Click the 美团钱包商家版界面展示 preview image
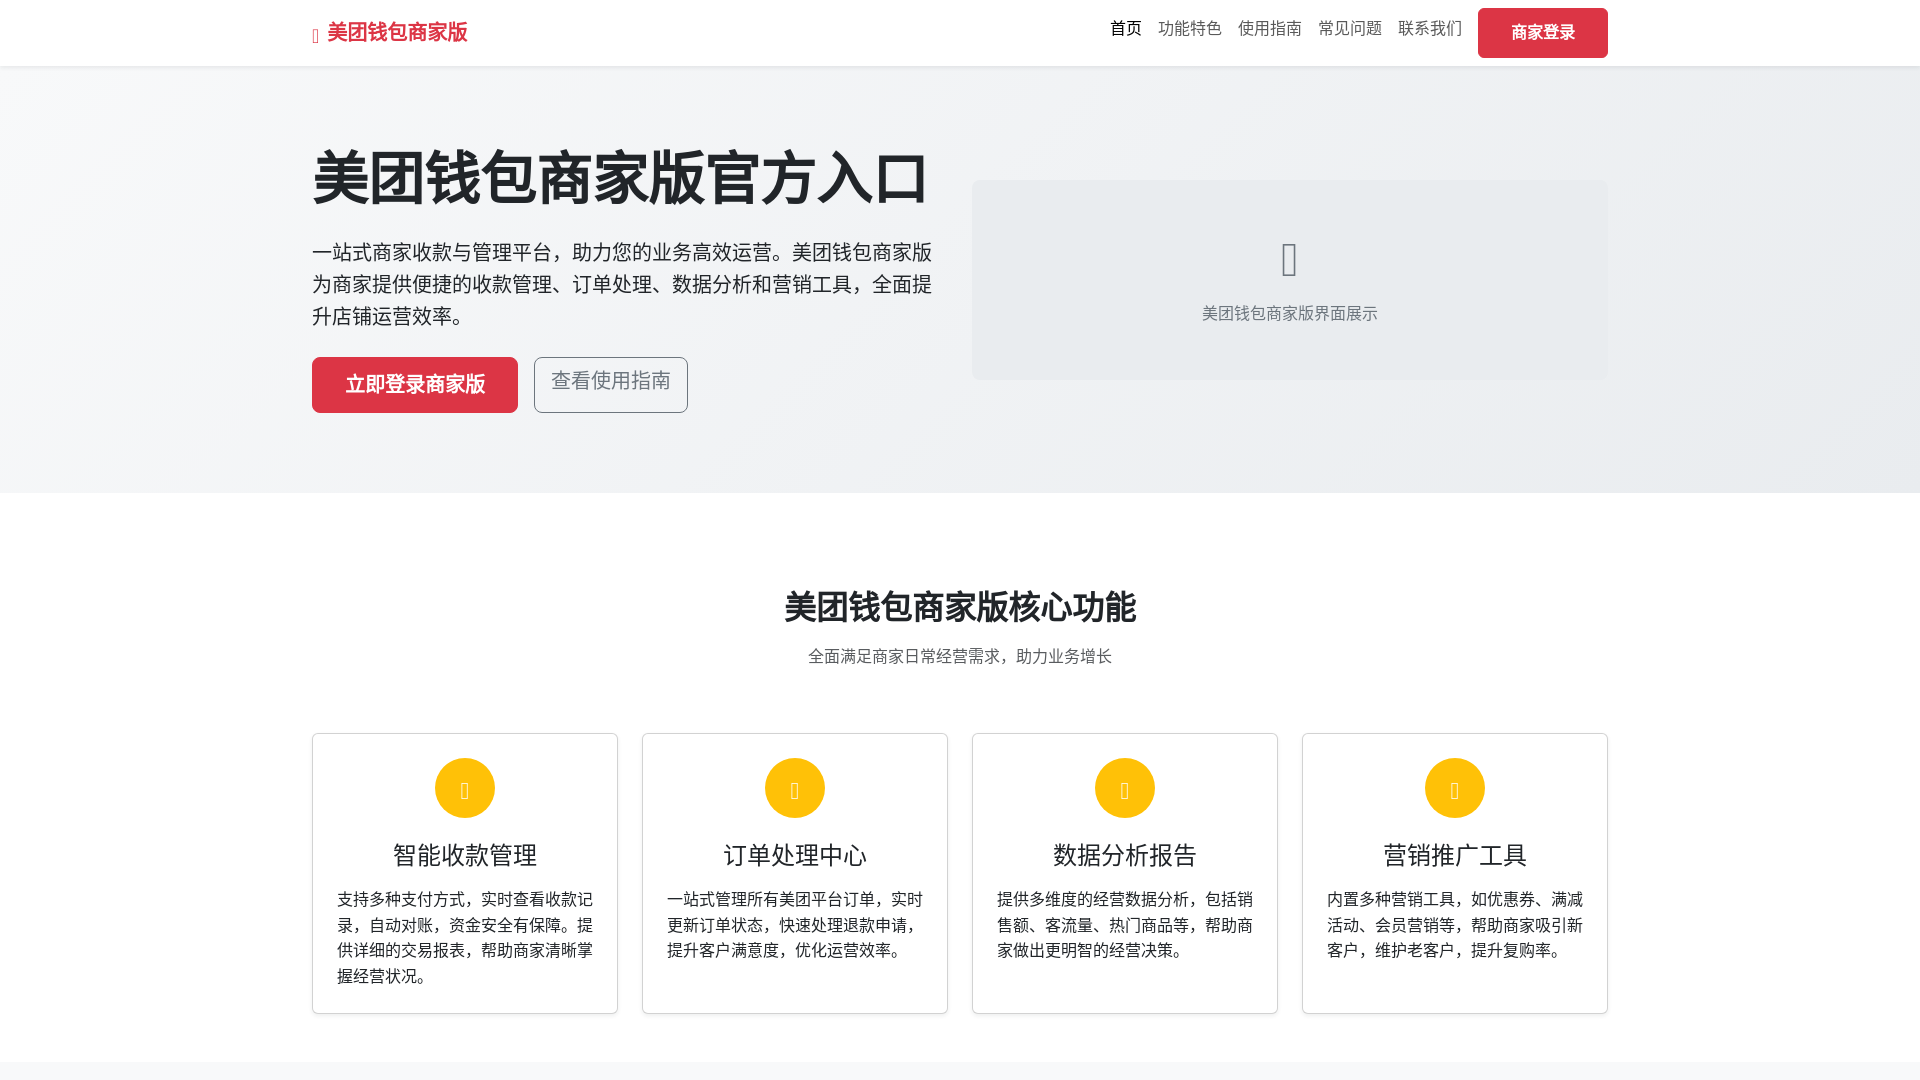Screen dimensions: 1920x1080 coord(1290,280)
